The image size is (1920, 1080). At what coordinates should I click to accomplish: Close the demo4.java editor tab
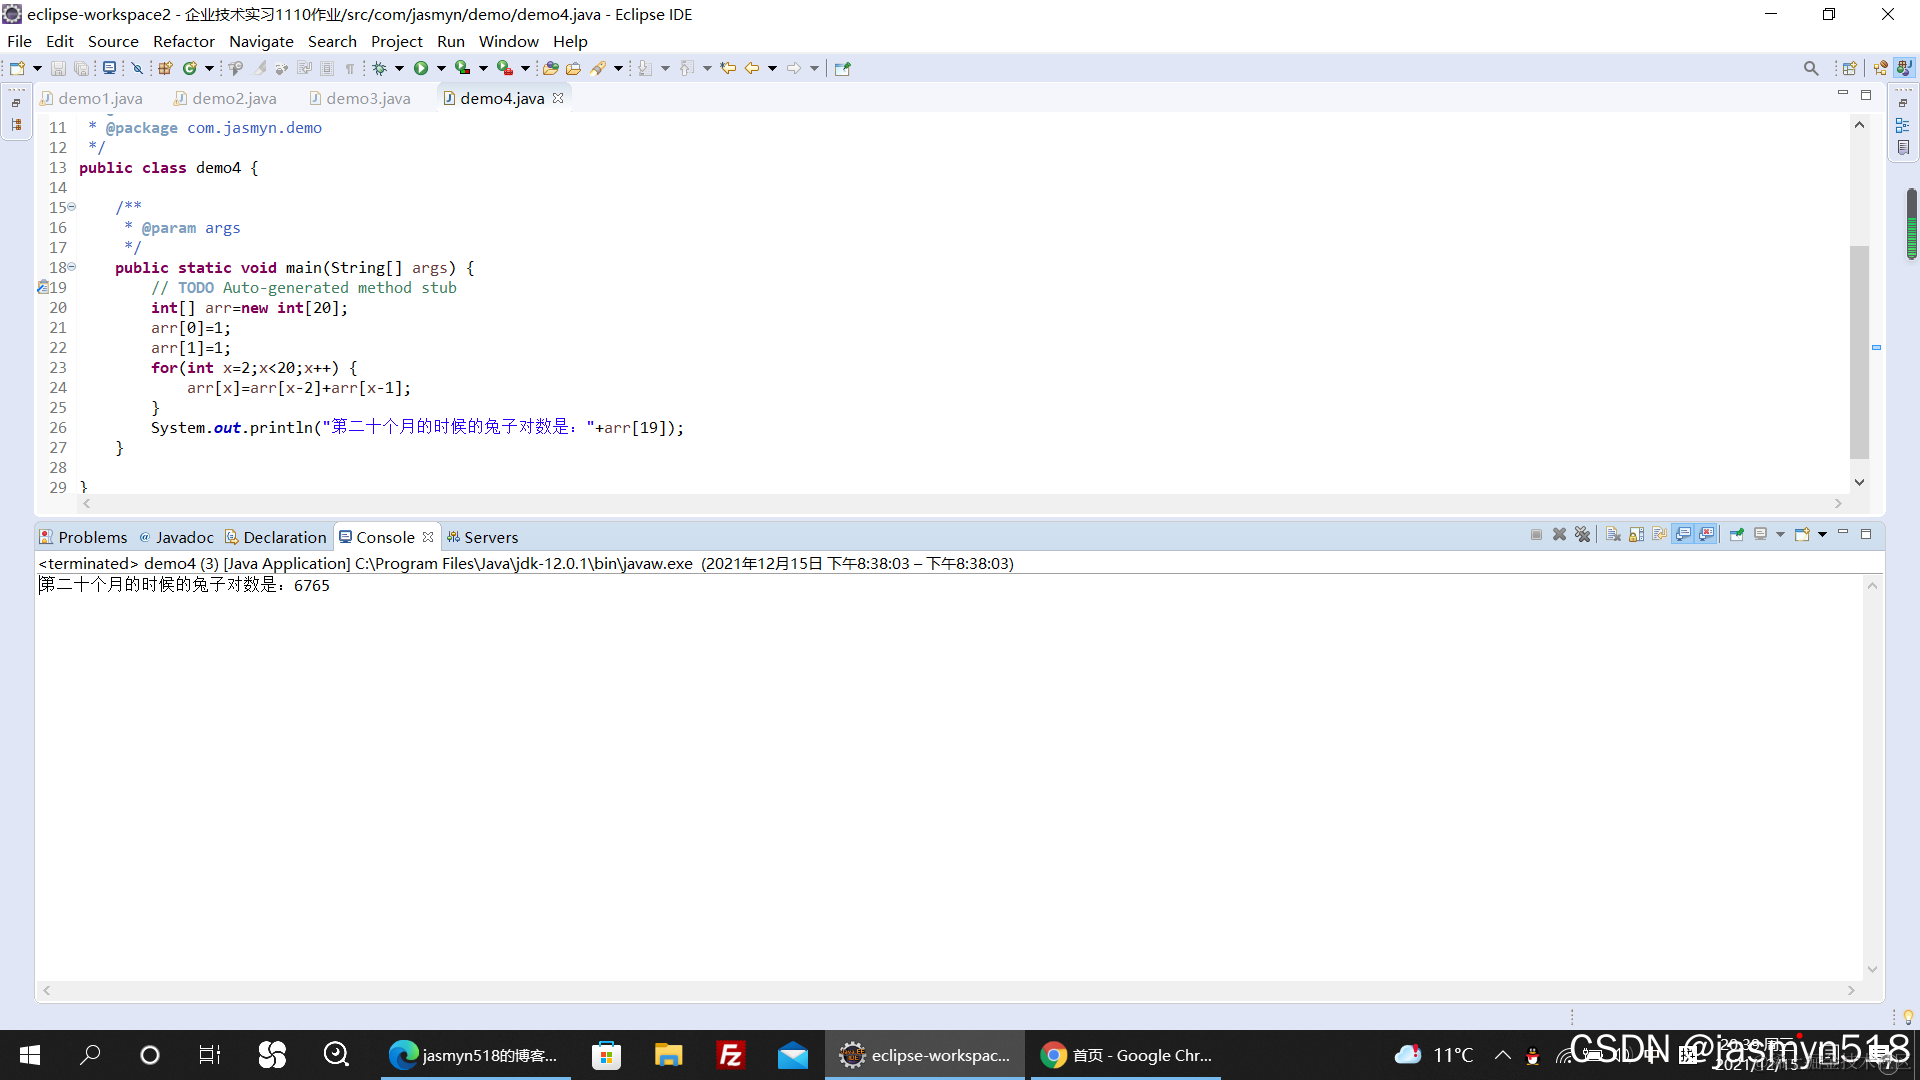point(558,98)
